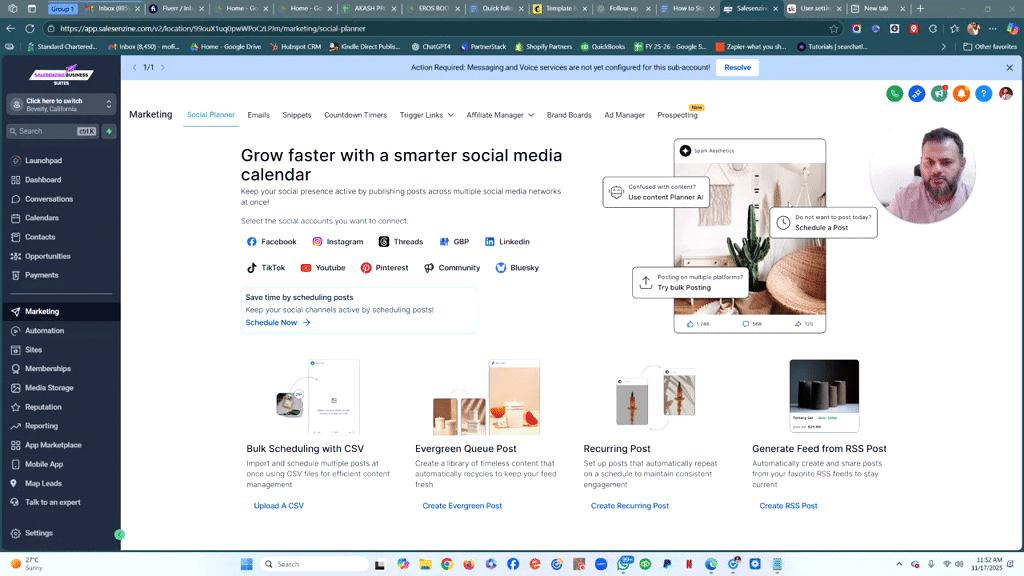Connect a Linkedin account

coord(507,242)
